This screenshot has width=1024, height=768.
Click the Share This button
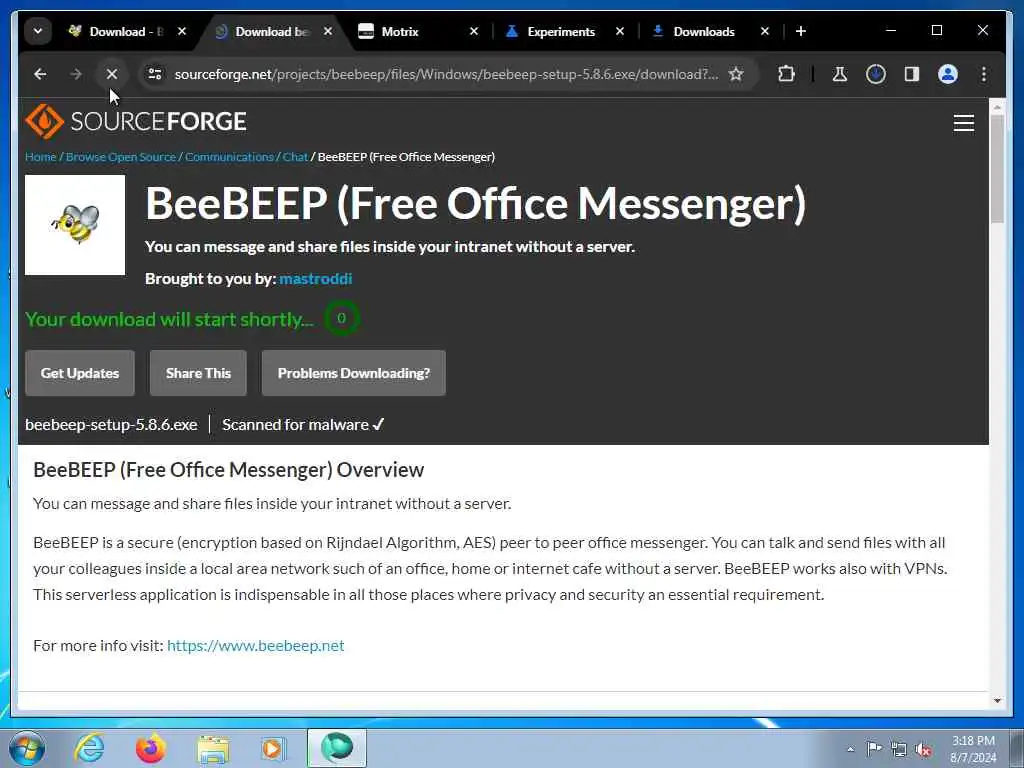pos(199,373)
